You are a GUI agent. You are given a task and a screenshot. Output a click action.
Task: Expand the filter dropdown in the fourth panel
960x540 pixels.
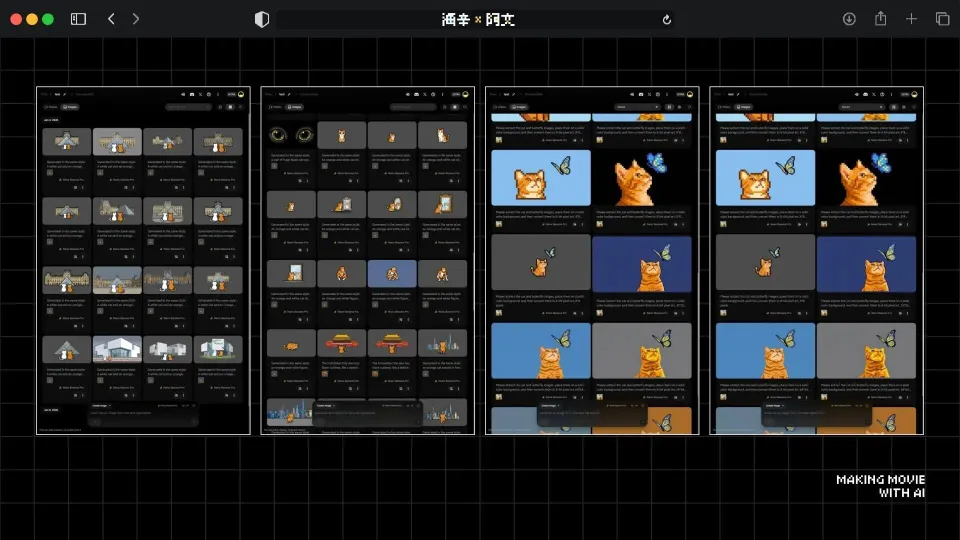click(x=861, y=106)
